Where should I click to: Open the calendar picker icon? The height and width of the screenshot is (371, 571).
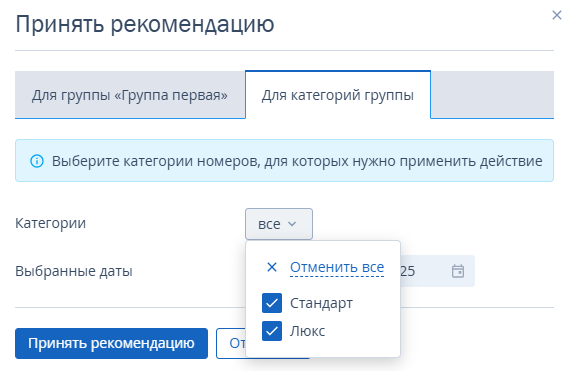(x=458, y=271)
